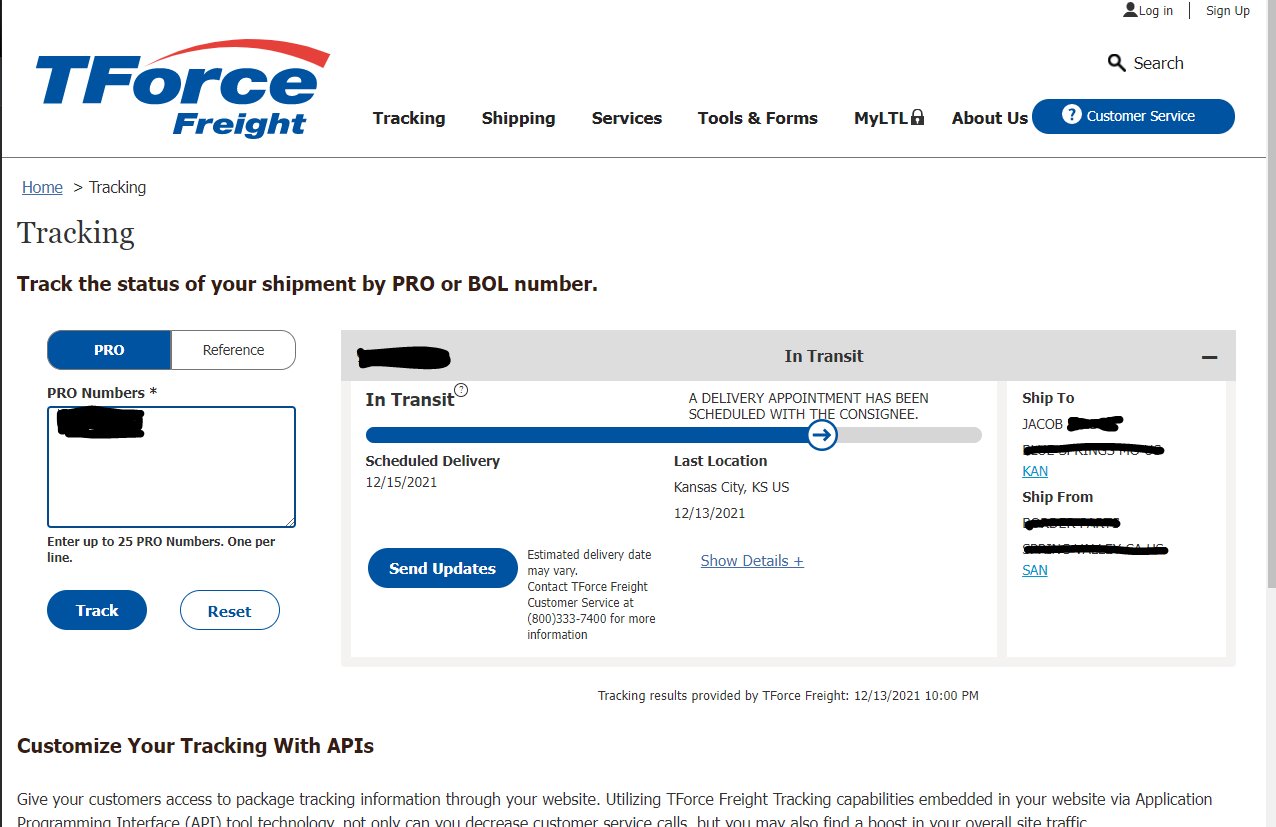Click the MyLTL padlock icon
Screen dimensions: 1276x827
(x=918, y=118)
